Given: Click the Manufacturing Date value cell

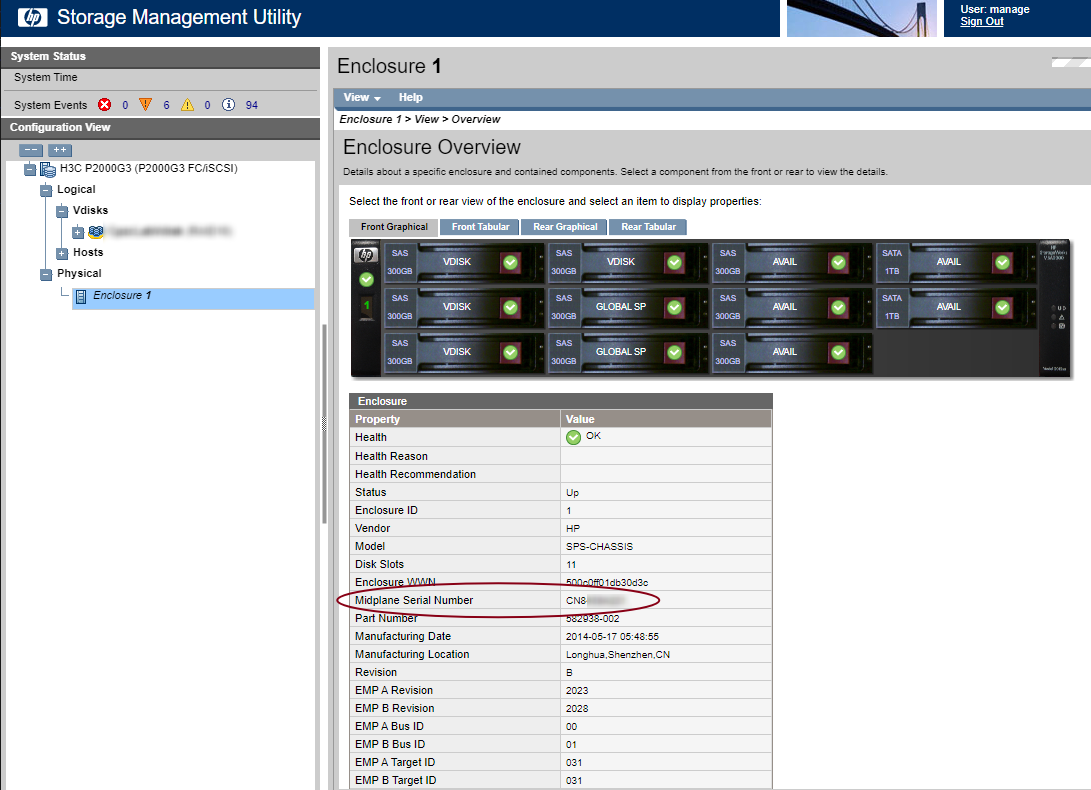Looking at the screenshot, I should [666, 637].
